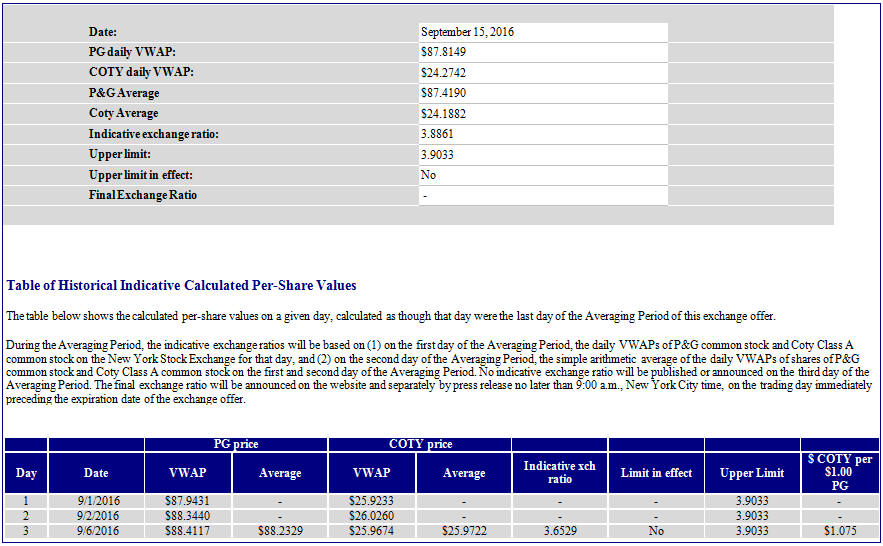Click the COTY daily VWAP value $24.2742
883x546 pixels.
click(x=443, y=73)
